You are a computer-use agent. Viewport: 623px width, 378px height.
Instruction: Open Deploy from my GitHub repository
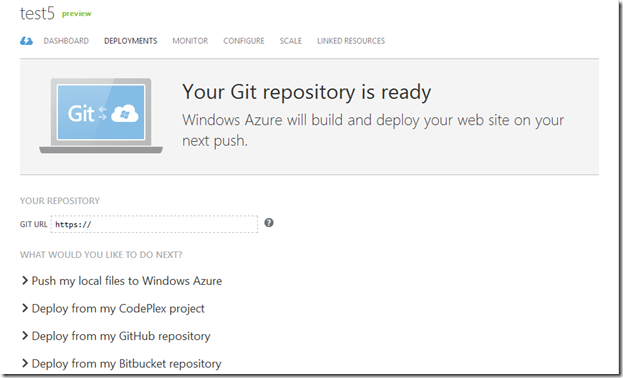coord(121,336)
